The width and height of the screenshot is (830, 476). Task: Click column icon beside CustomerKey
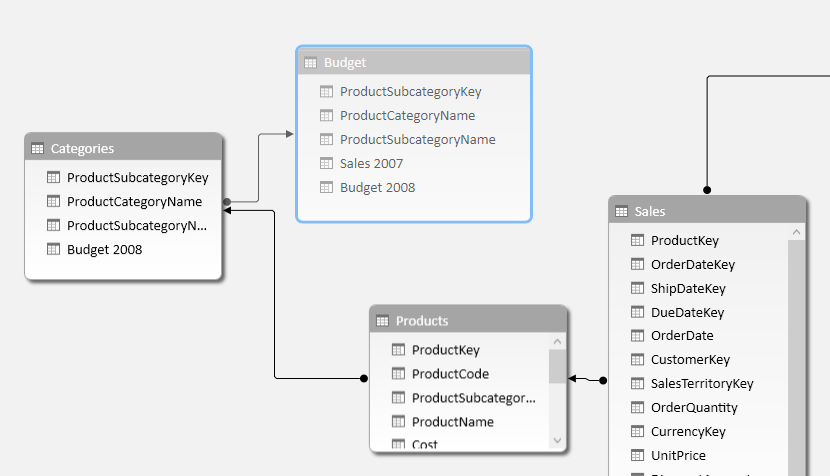click(x=637, y=360)
